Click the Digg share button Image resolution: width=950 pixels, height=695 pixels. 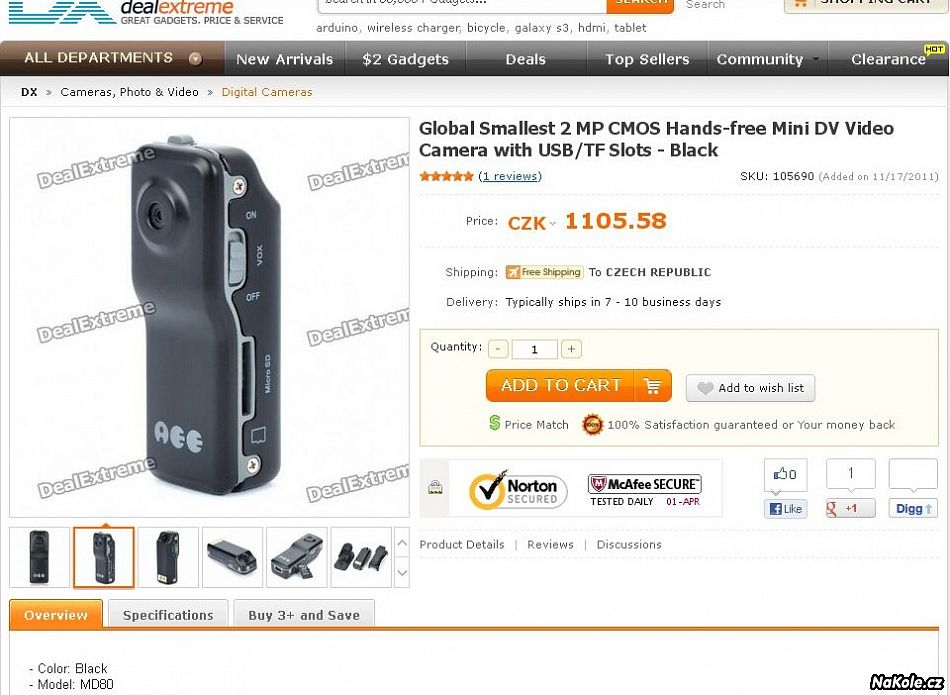point(912,508)
